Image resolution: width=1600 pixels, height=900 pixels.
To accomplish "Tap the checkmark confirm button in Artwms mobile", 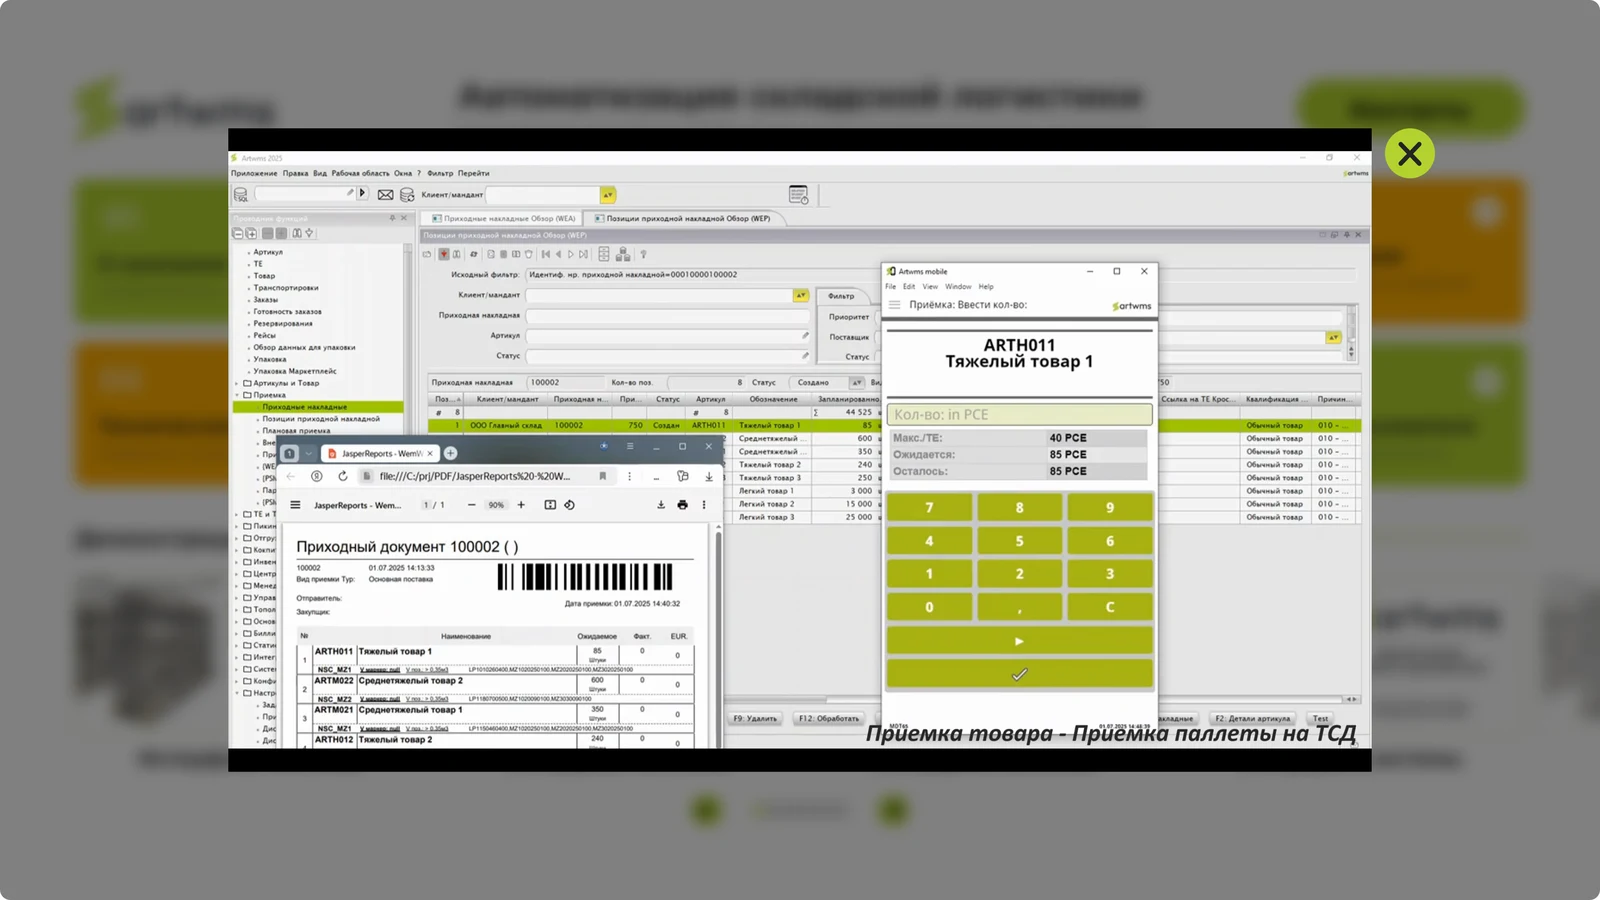I will tap(1019, 675).
